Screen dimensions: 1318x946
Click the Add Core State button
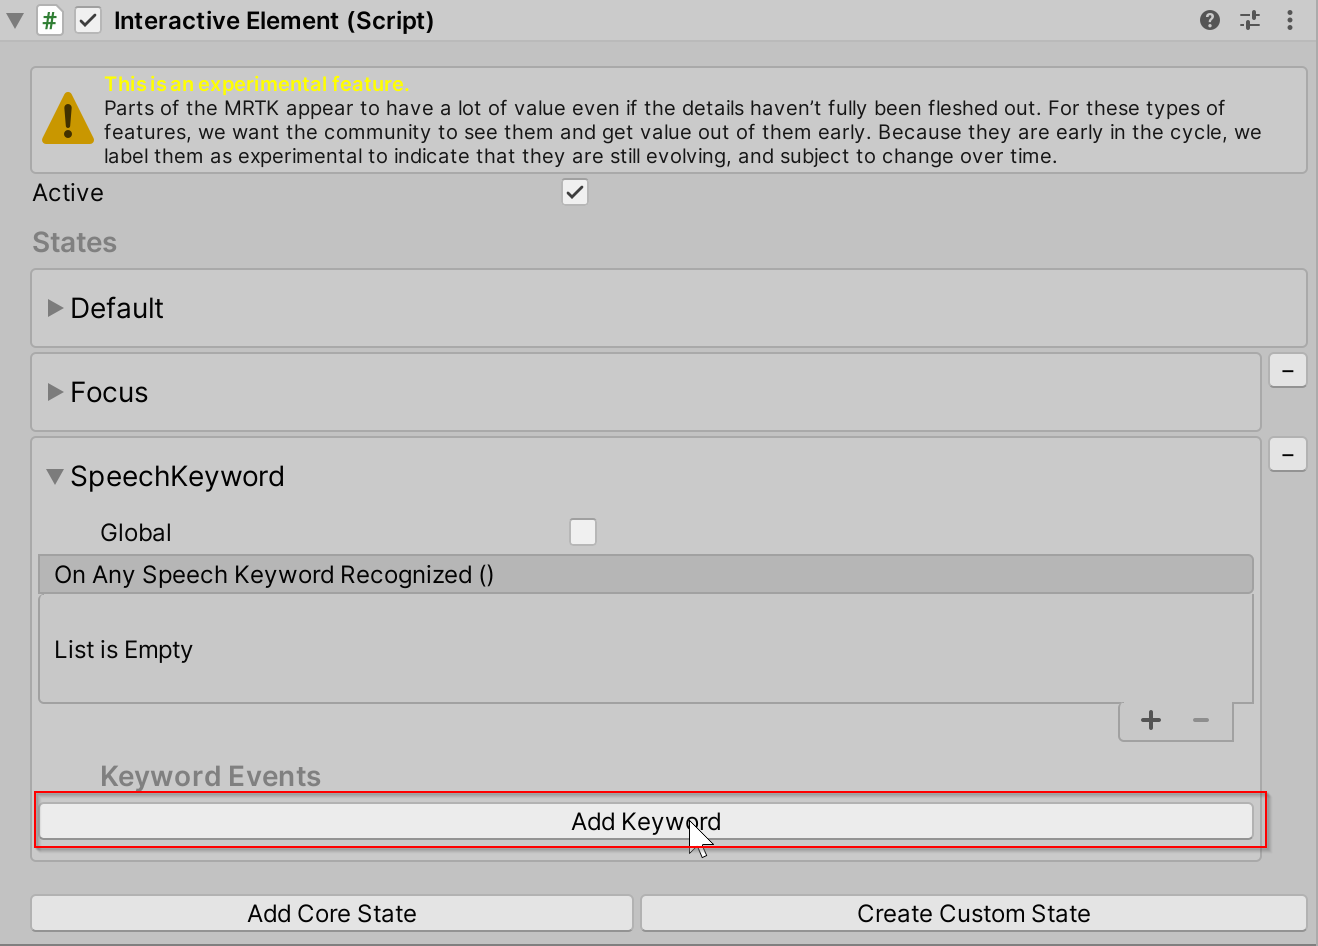point(332,913)
